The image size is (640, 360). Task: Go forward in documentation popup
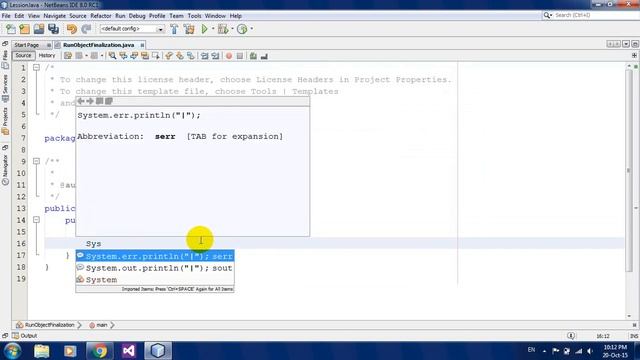(x=90, y=101)
